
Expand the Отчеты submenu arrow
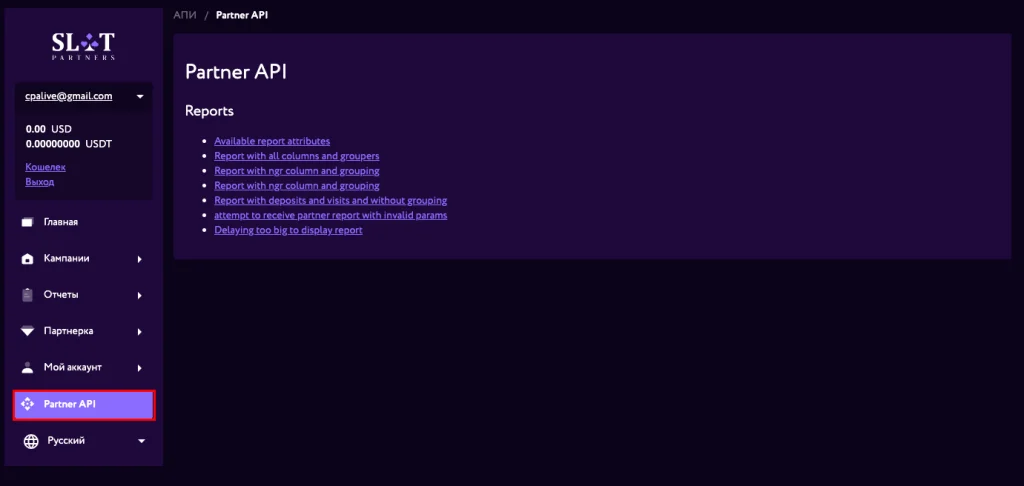pos(140,296)
